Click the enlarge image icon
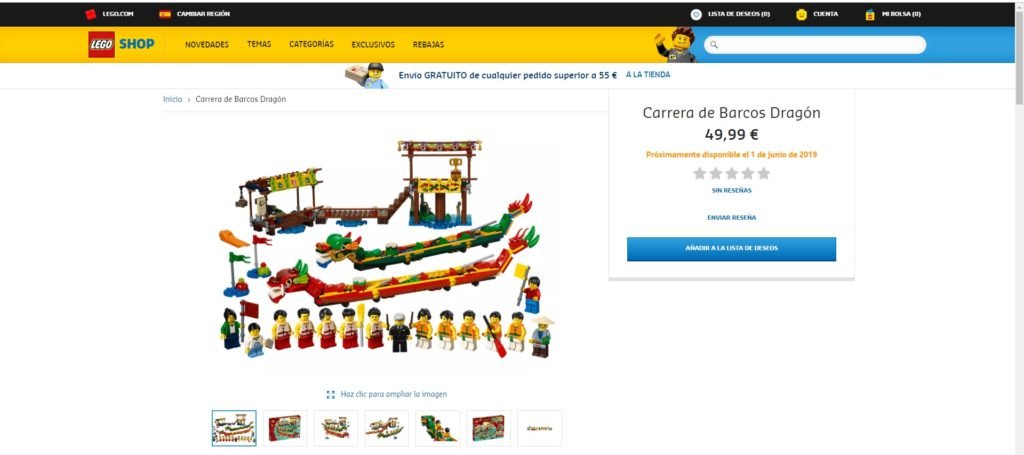The height and width of the screenshot is (455, 1024). [330, 394]
